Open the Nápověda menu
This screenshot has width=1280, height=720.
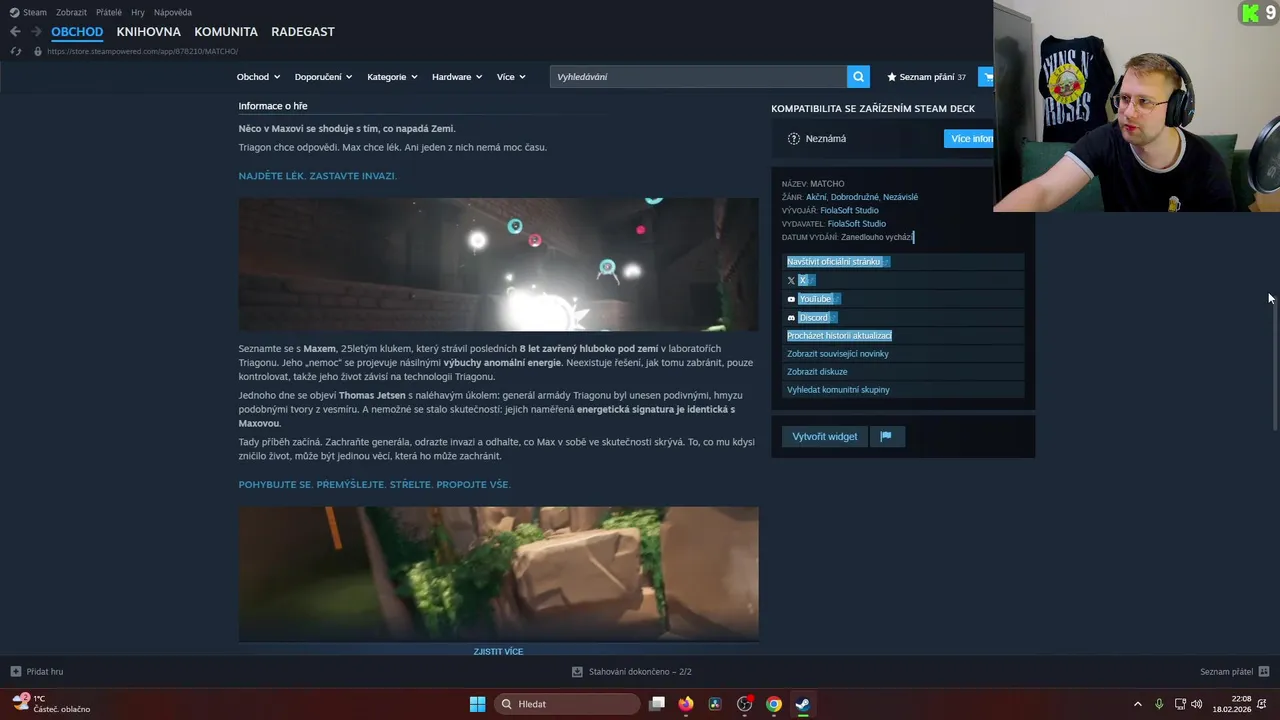coord(173,12)
